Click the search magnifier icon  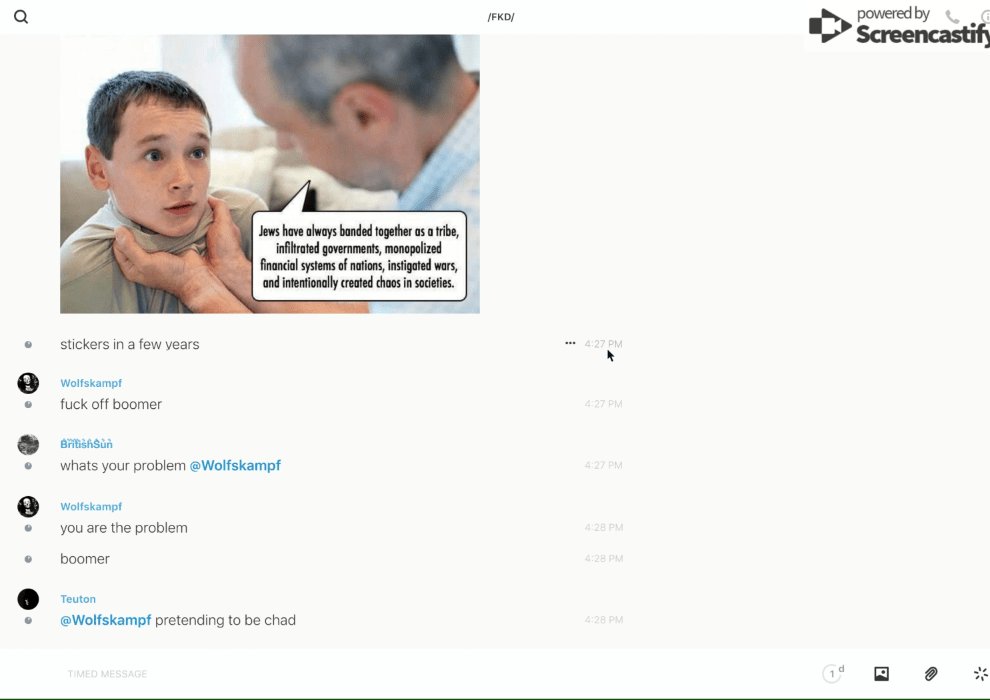(x=21, y=17)
